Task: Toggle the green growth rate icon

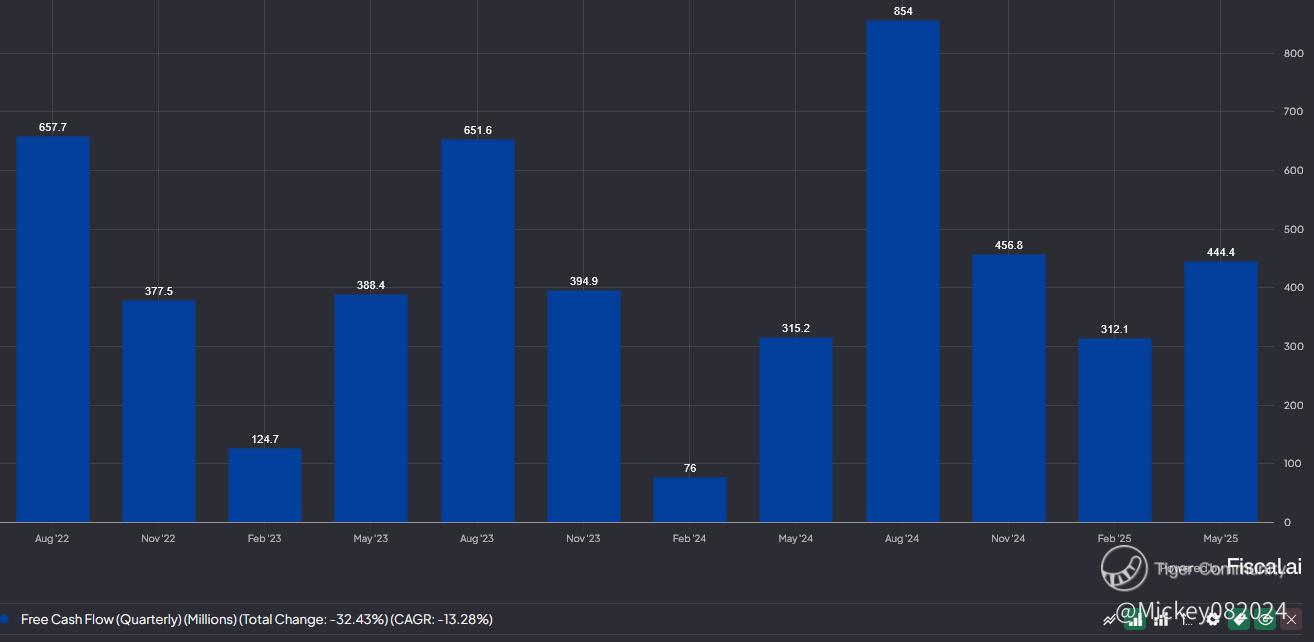Action: (1265, 620)
